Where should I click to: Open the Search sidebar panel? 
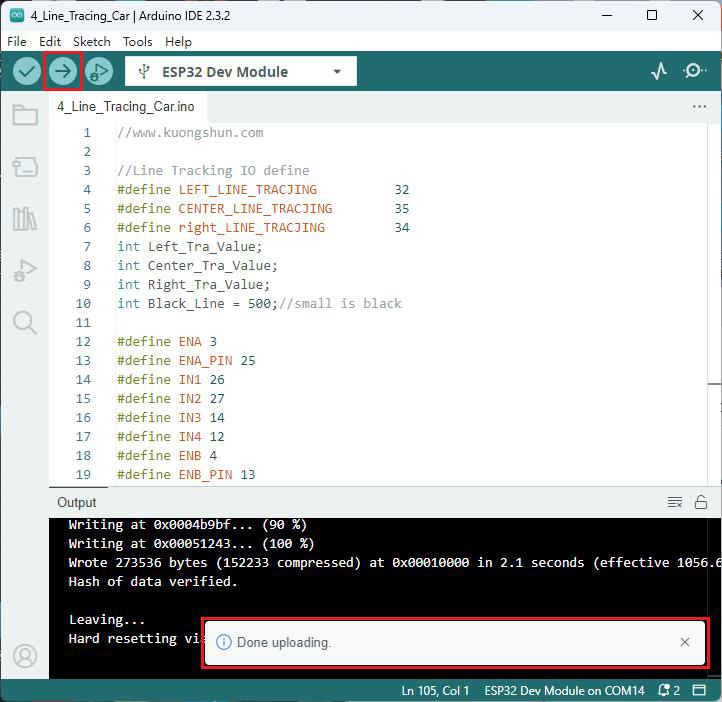coord(25,323)
